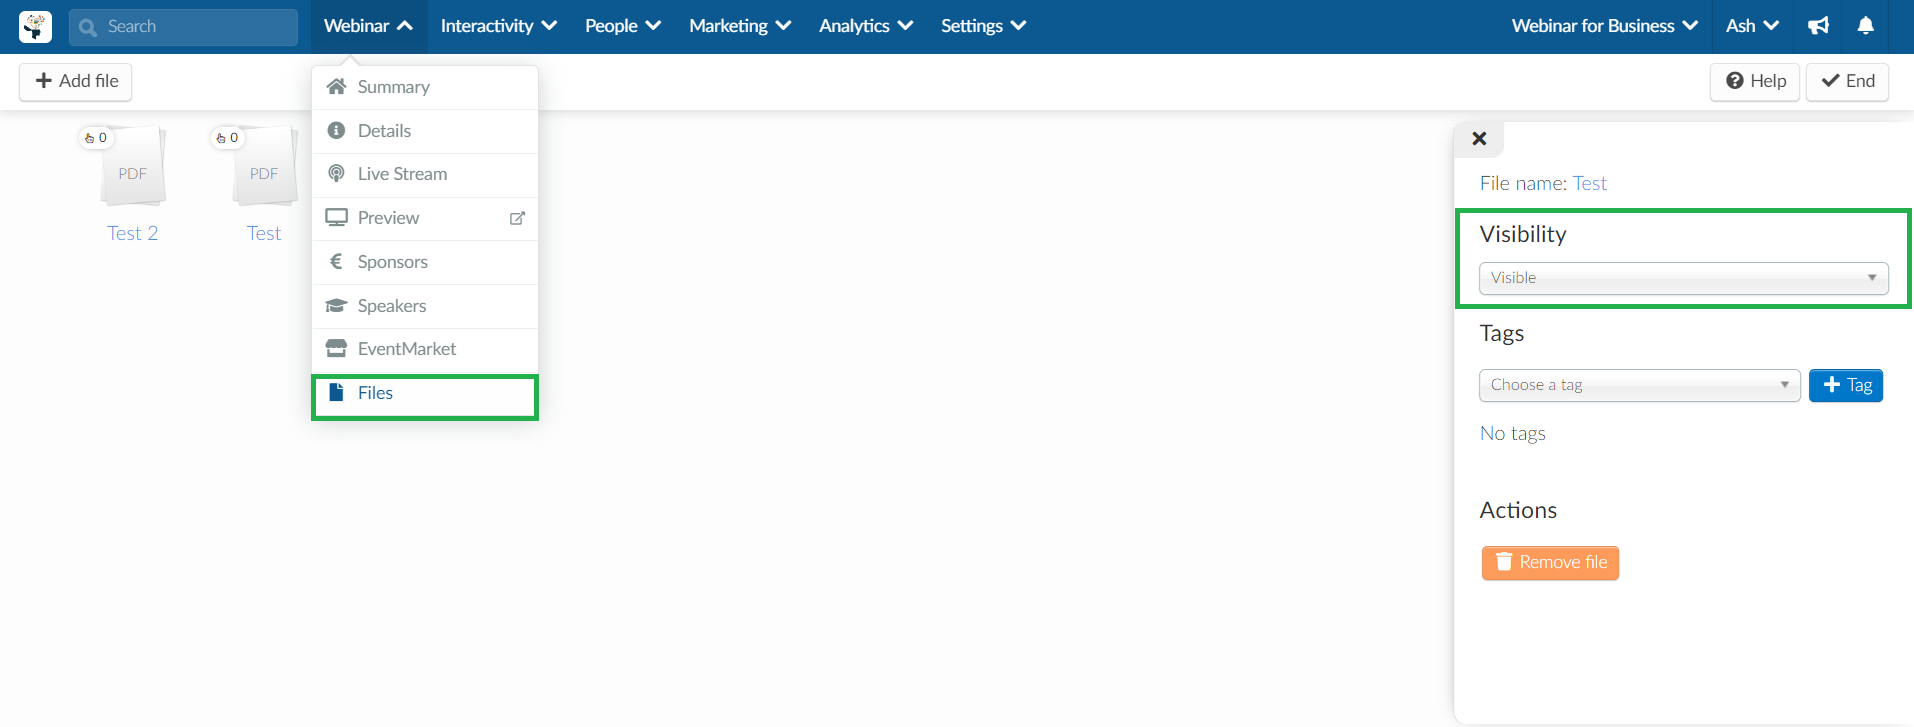Viewport: 1914px width, 727px height.
Task: Select Files menu entry
Action: [x=425, y=393]
